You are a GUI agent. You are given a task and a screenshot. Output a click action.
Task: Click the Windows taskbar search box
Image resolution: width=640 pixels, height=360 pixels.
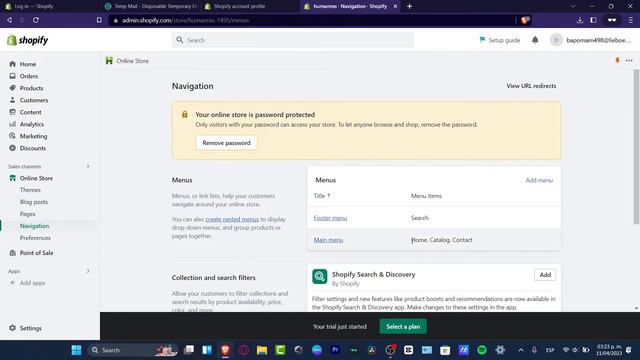pos(133,350)
